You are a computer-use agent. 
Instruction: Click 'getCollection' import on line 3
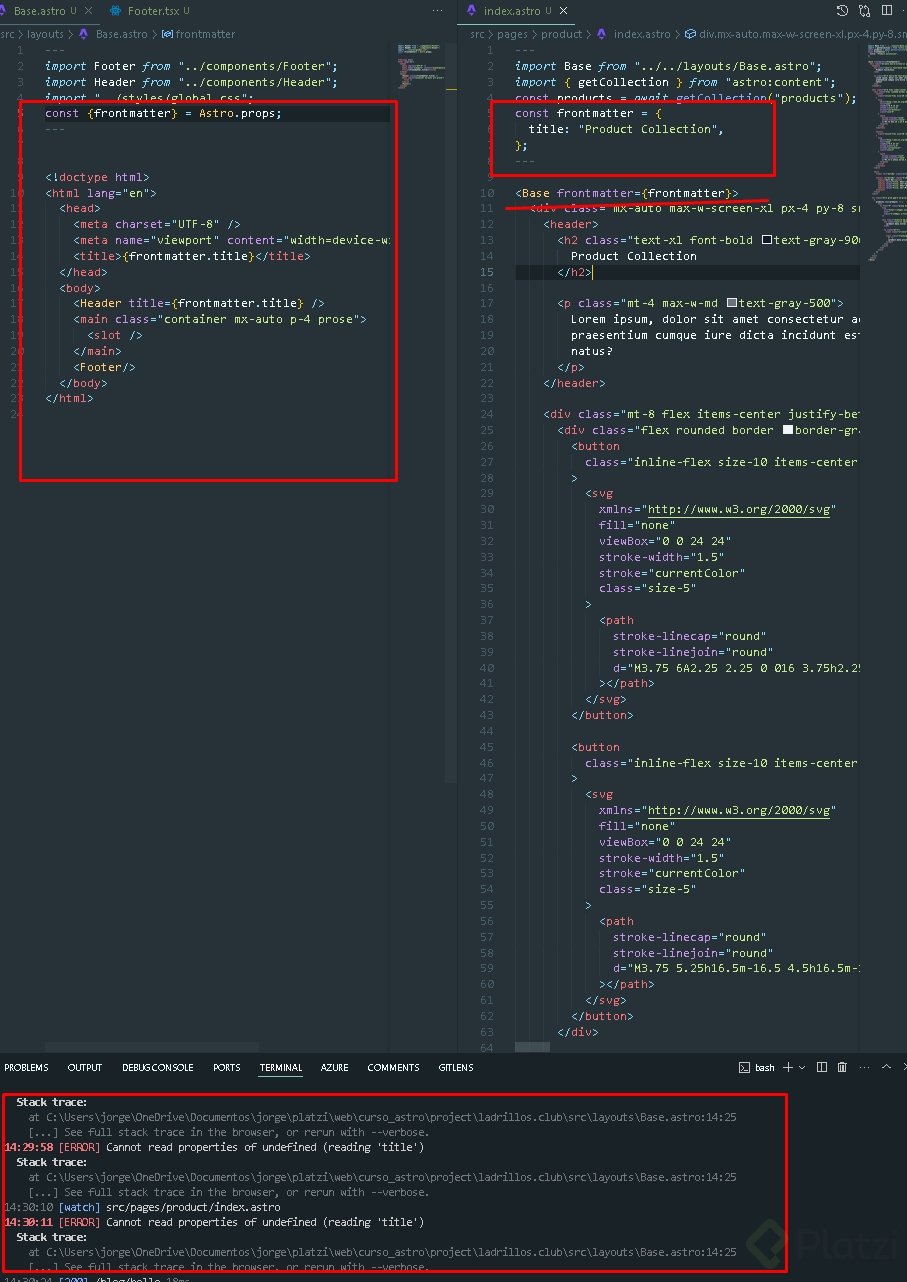coord(621,82)
